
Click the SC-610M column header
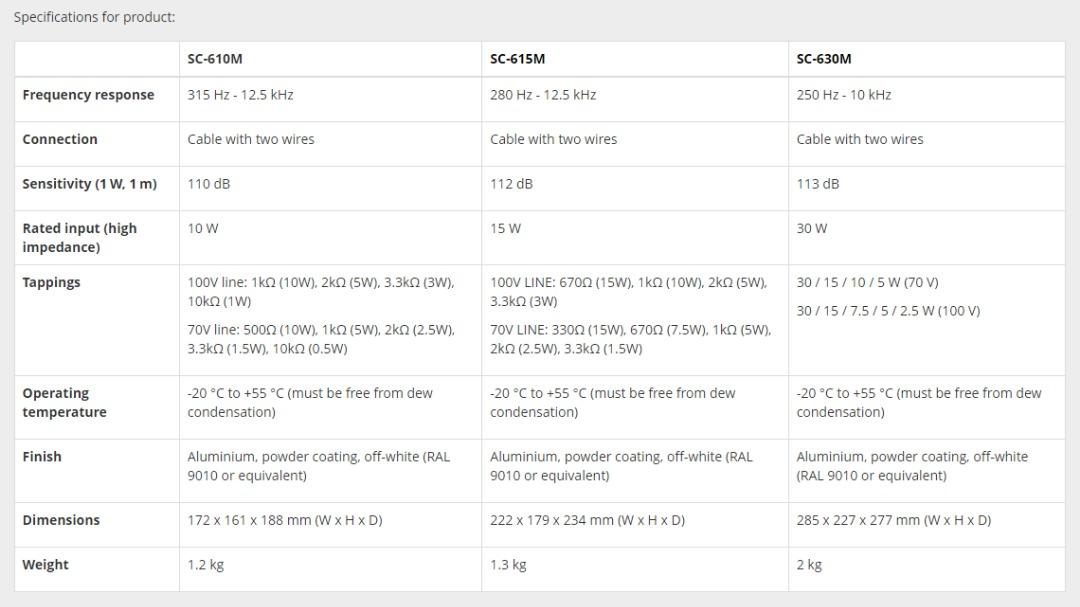(x=215, y=59)
